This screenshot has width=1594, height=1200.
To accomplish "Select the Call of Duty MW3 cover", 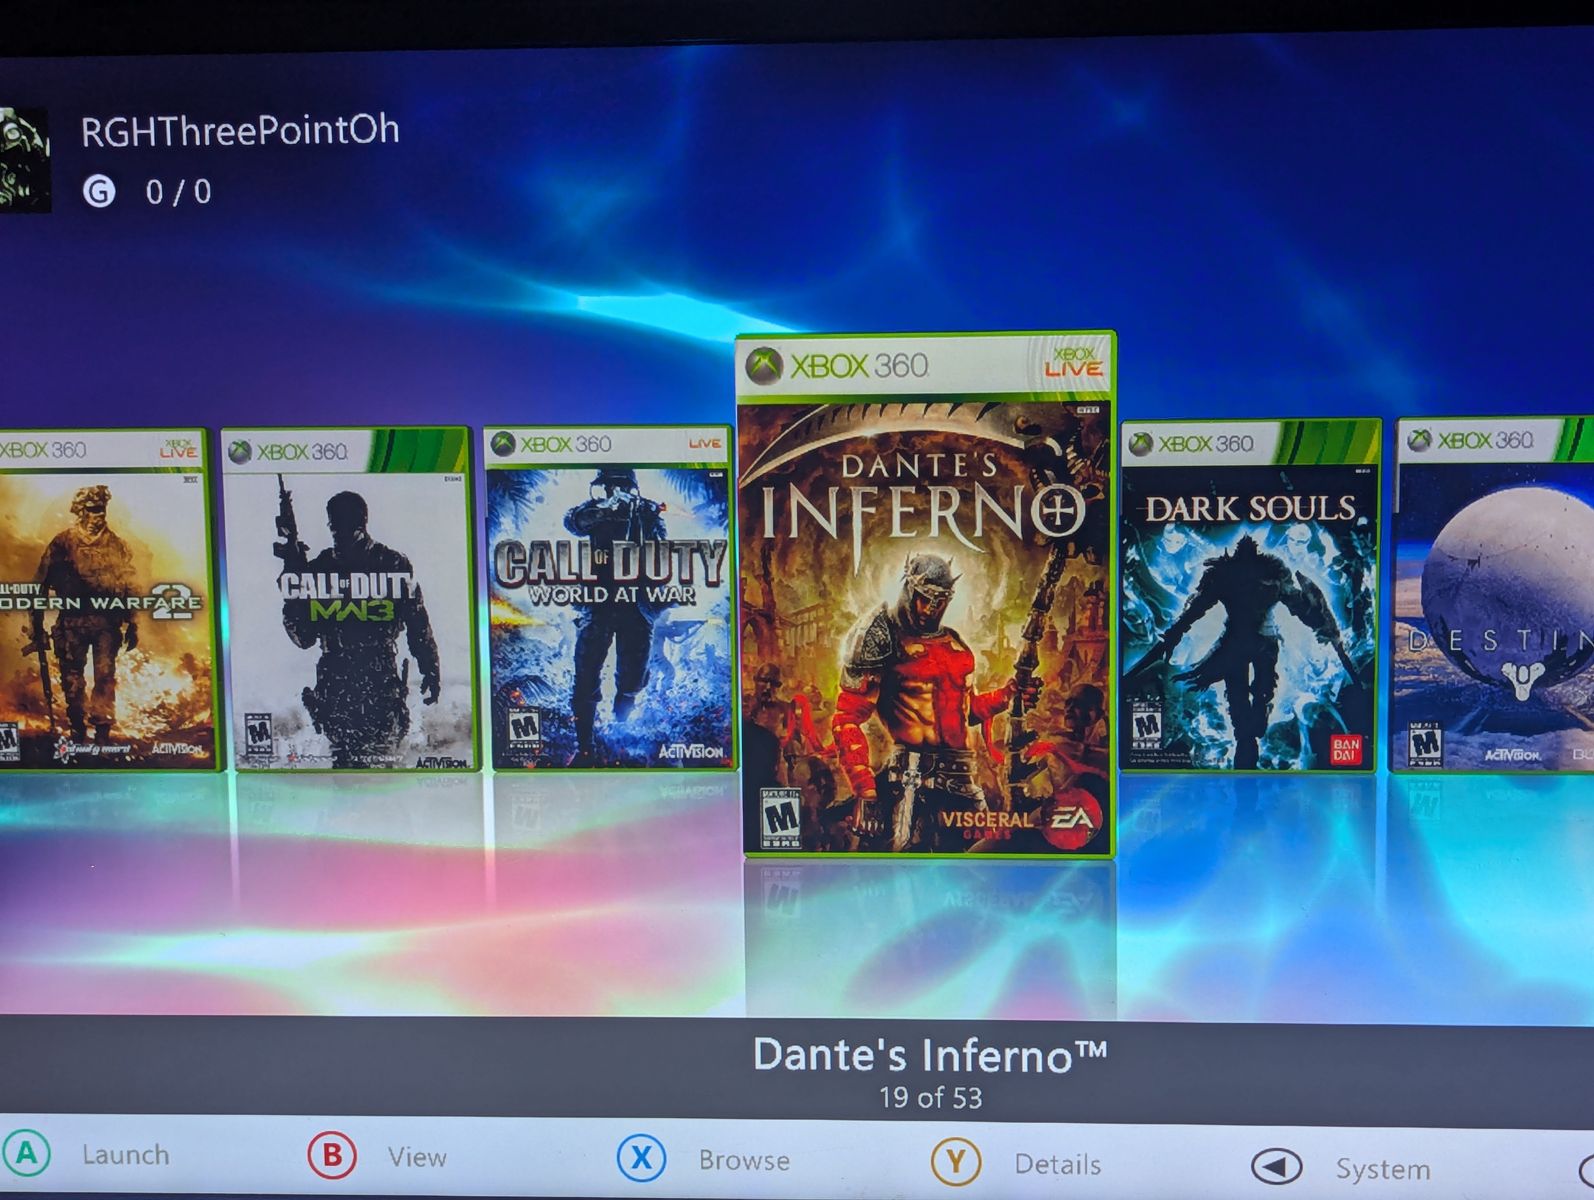I will click(x=350, y=599).
